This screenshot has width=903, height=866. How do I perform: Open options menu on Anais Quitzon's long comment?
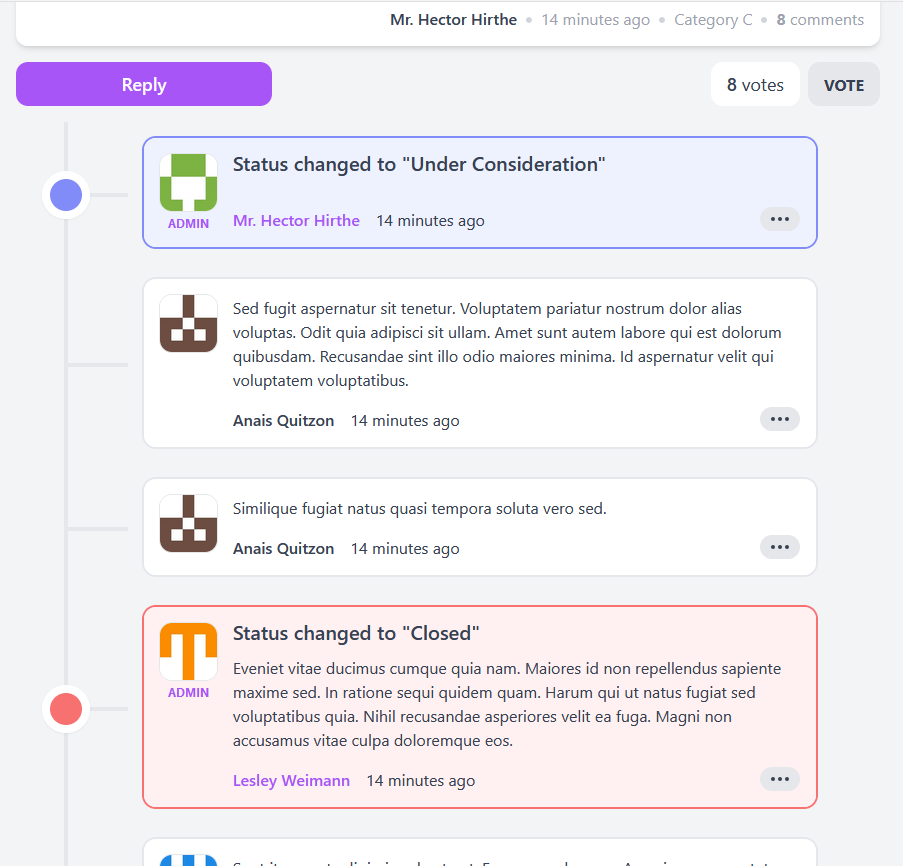[x=780, y=419]
